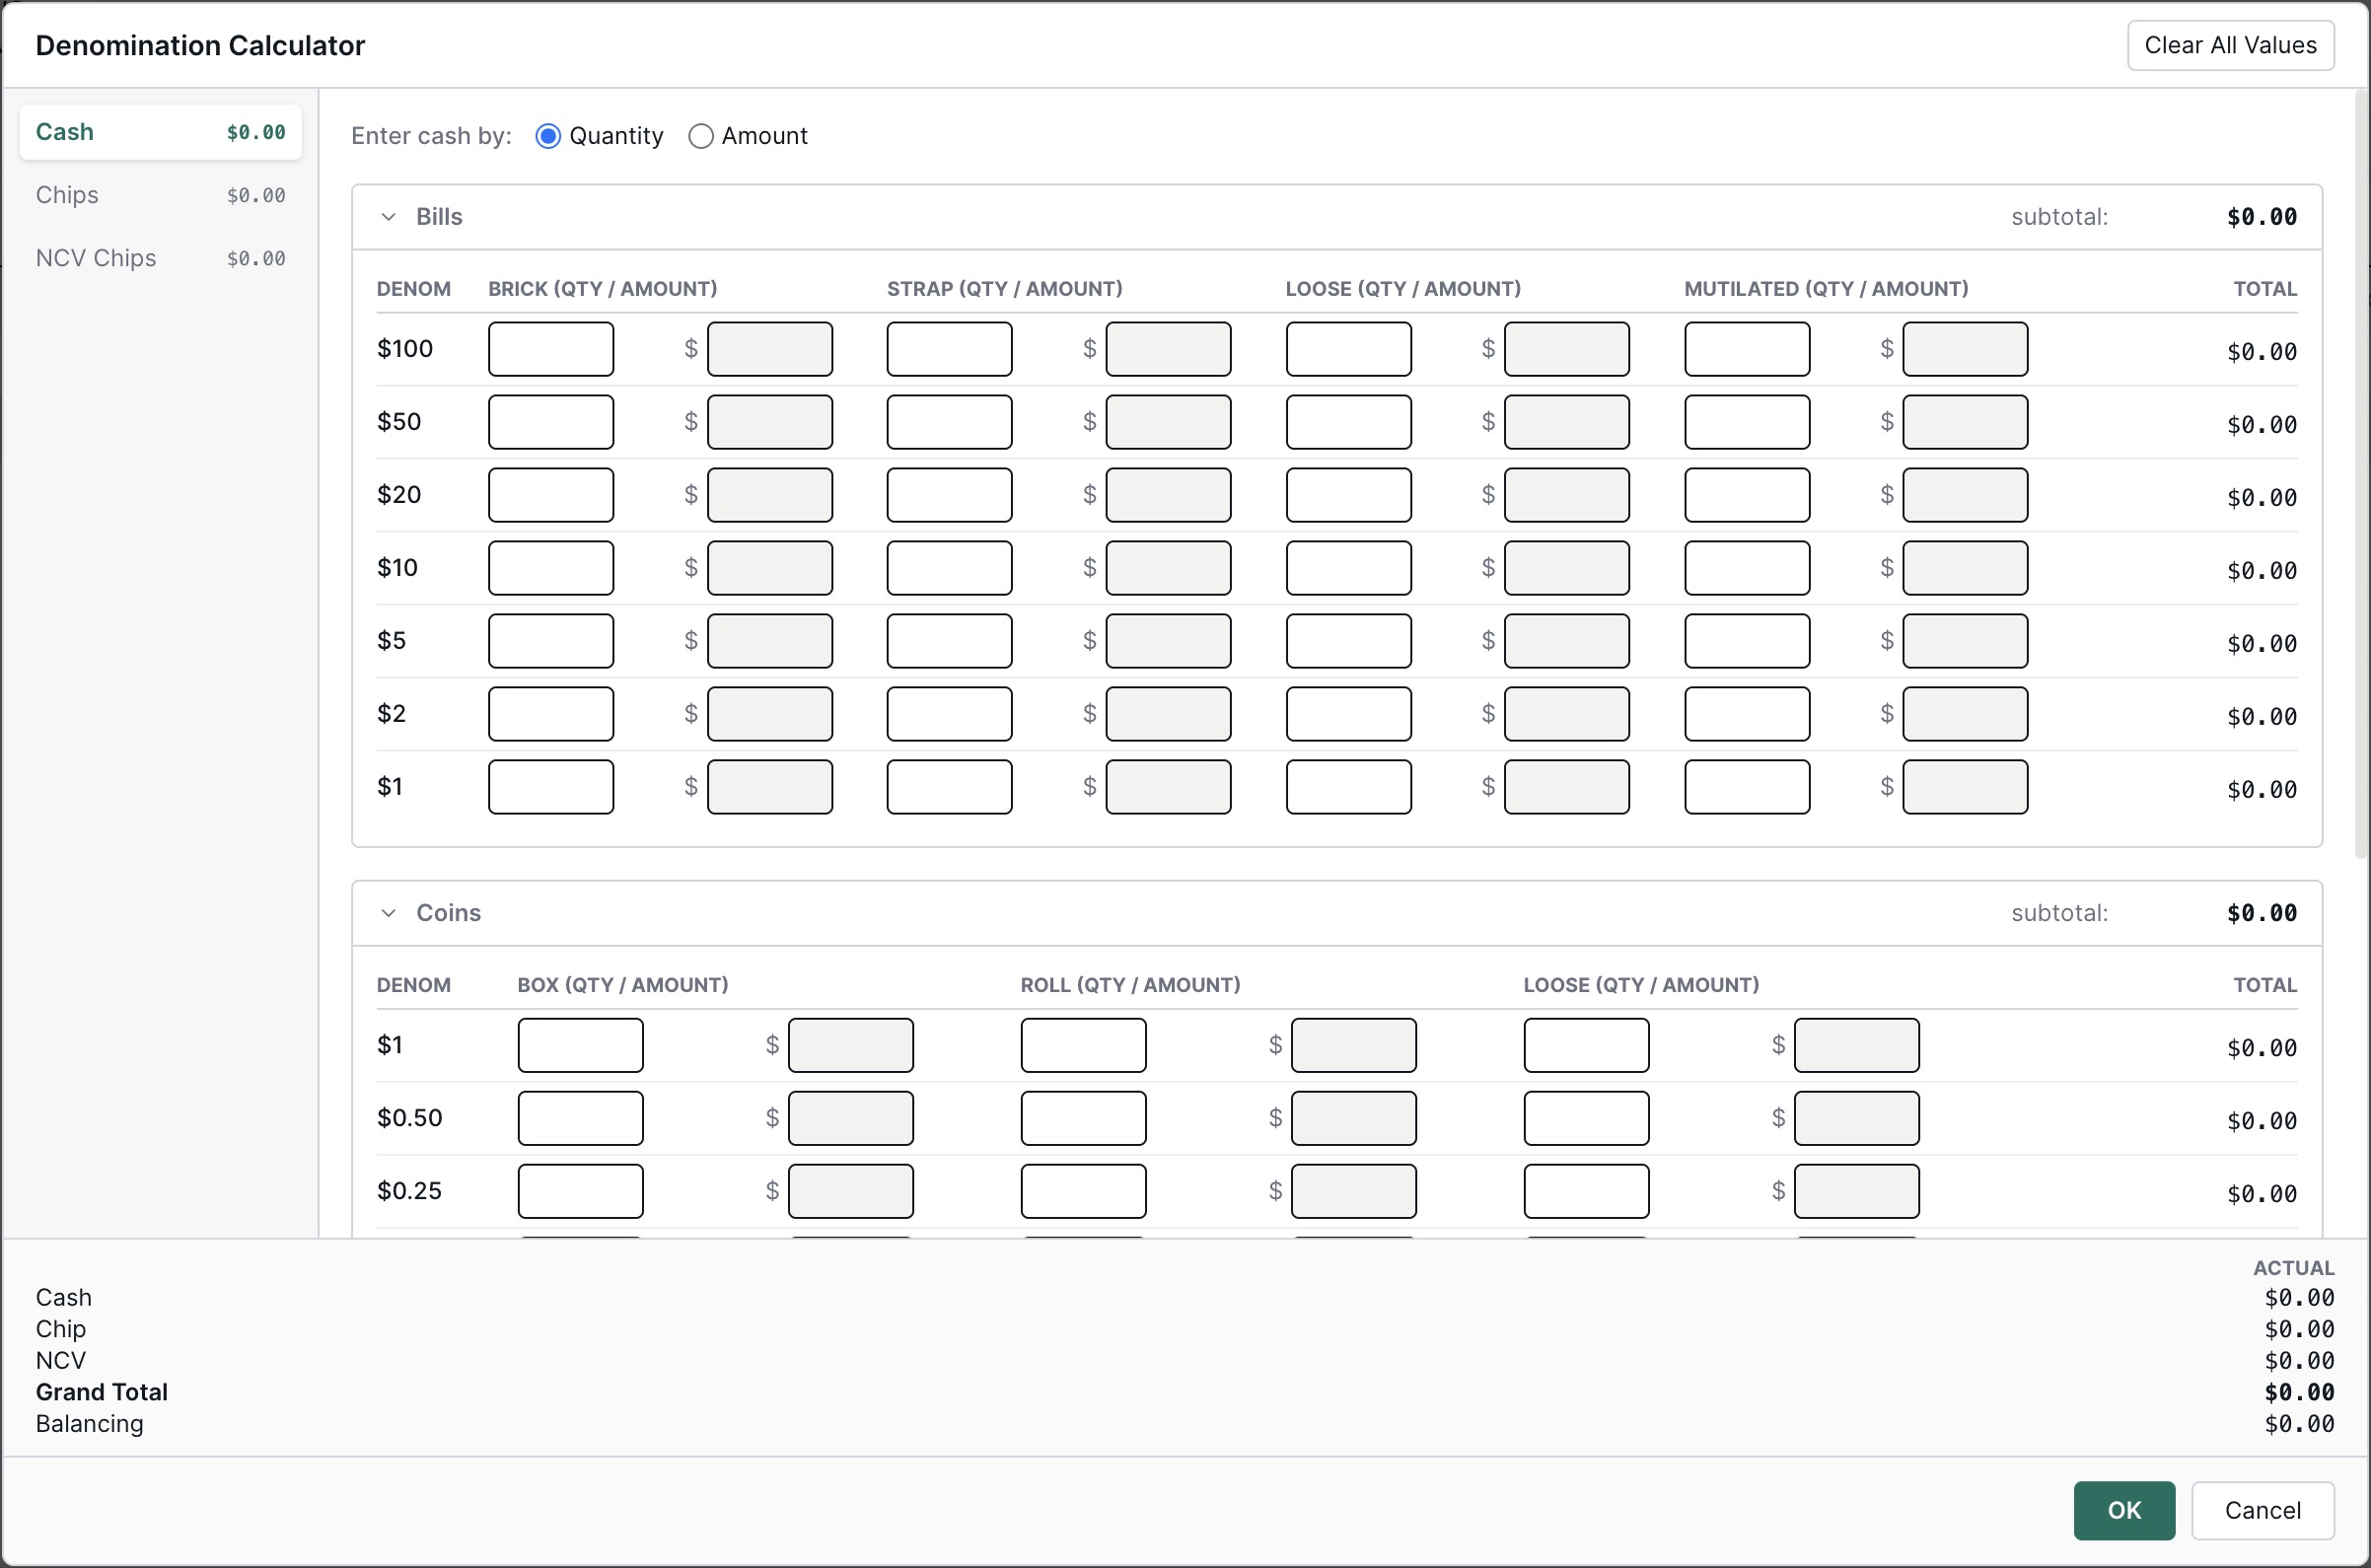Click the $50 Mutilated quantity field
Viewport: 2371px width, 1568px height.
[x=1747, y=422]
